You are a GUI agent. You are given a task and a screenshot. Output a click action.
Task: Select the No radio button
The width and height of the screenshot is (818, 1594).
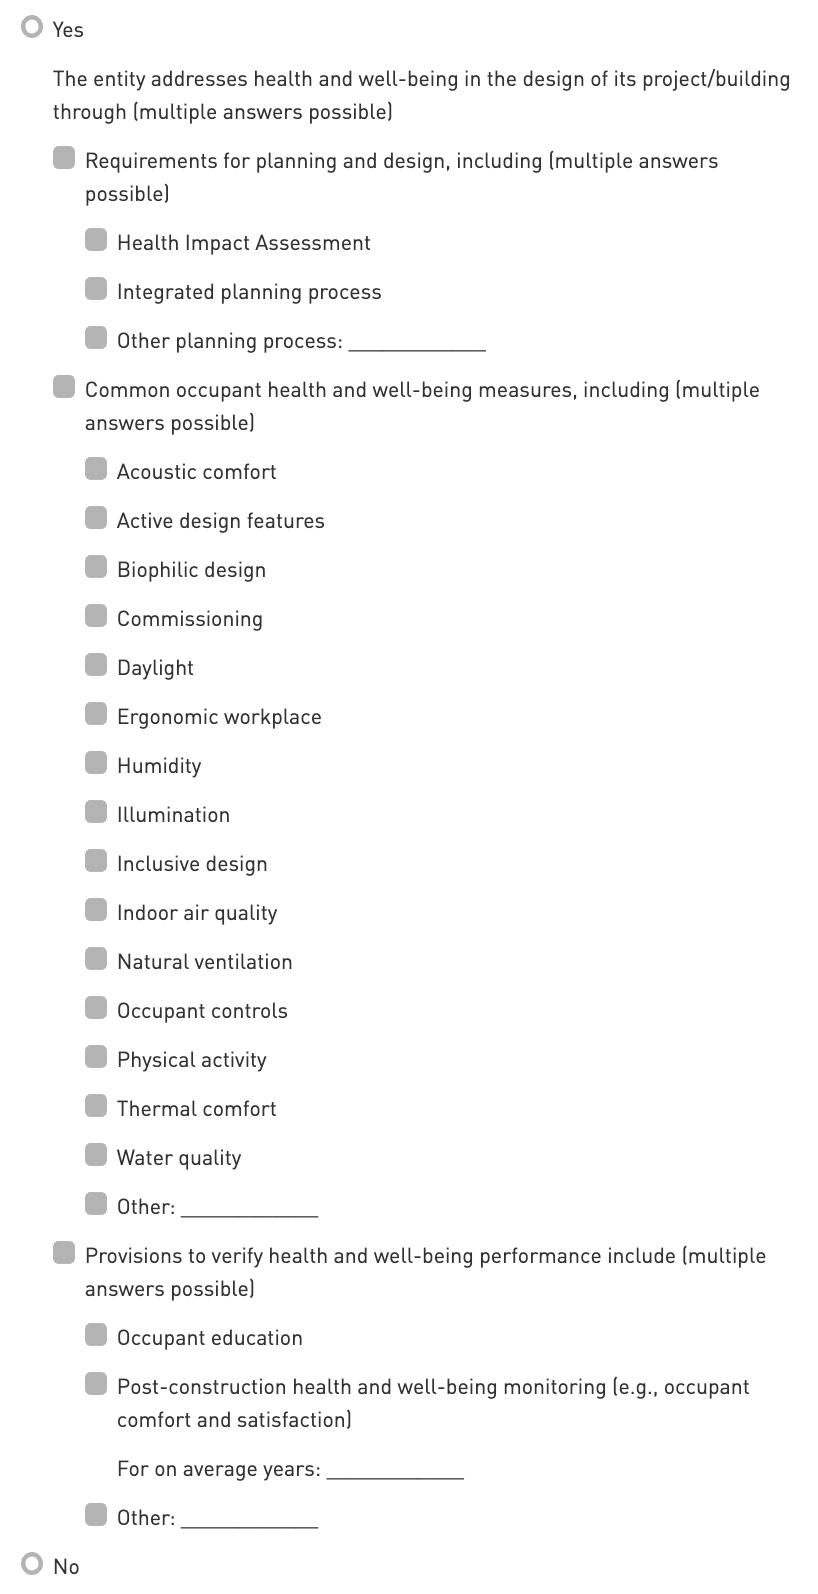tap(33, 1564)
